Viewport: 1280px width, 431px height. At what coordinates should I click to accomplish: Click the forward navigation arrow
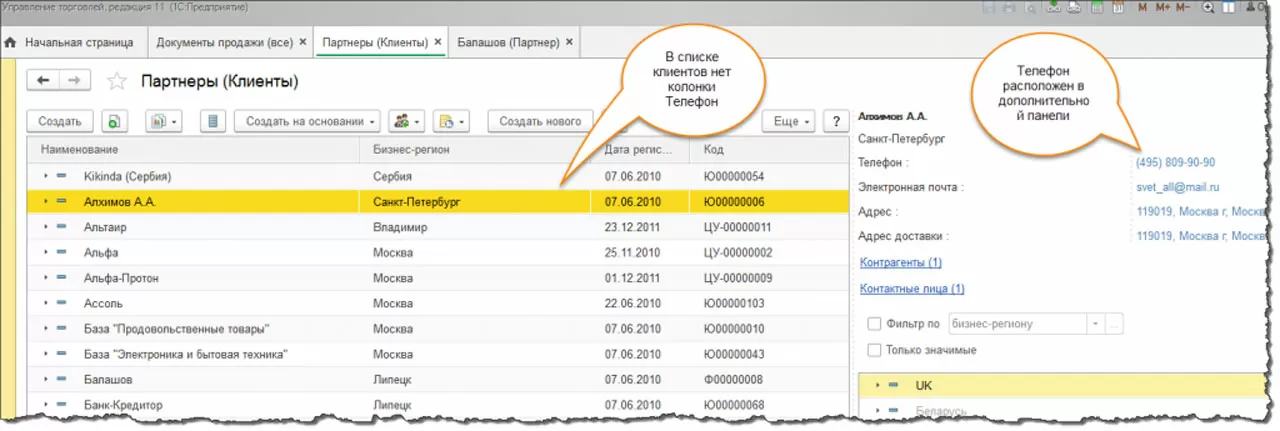coord(74,80)
